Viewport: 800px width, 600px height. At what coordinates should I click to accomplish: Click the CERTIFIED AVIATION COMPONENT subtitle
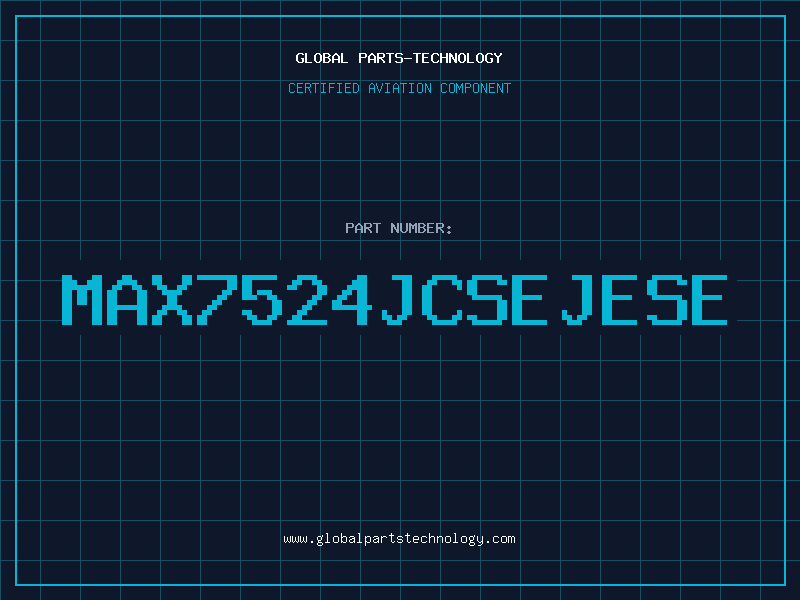coord(399,88)
